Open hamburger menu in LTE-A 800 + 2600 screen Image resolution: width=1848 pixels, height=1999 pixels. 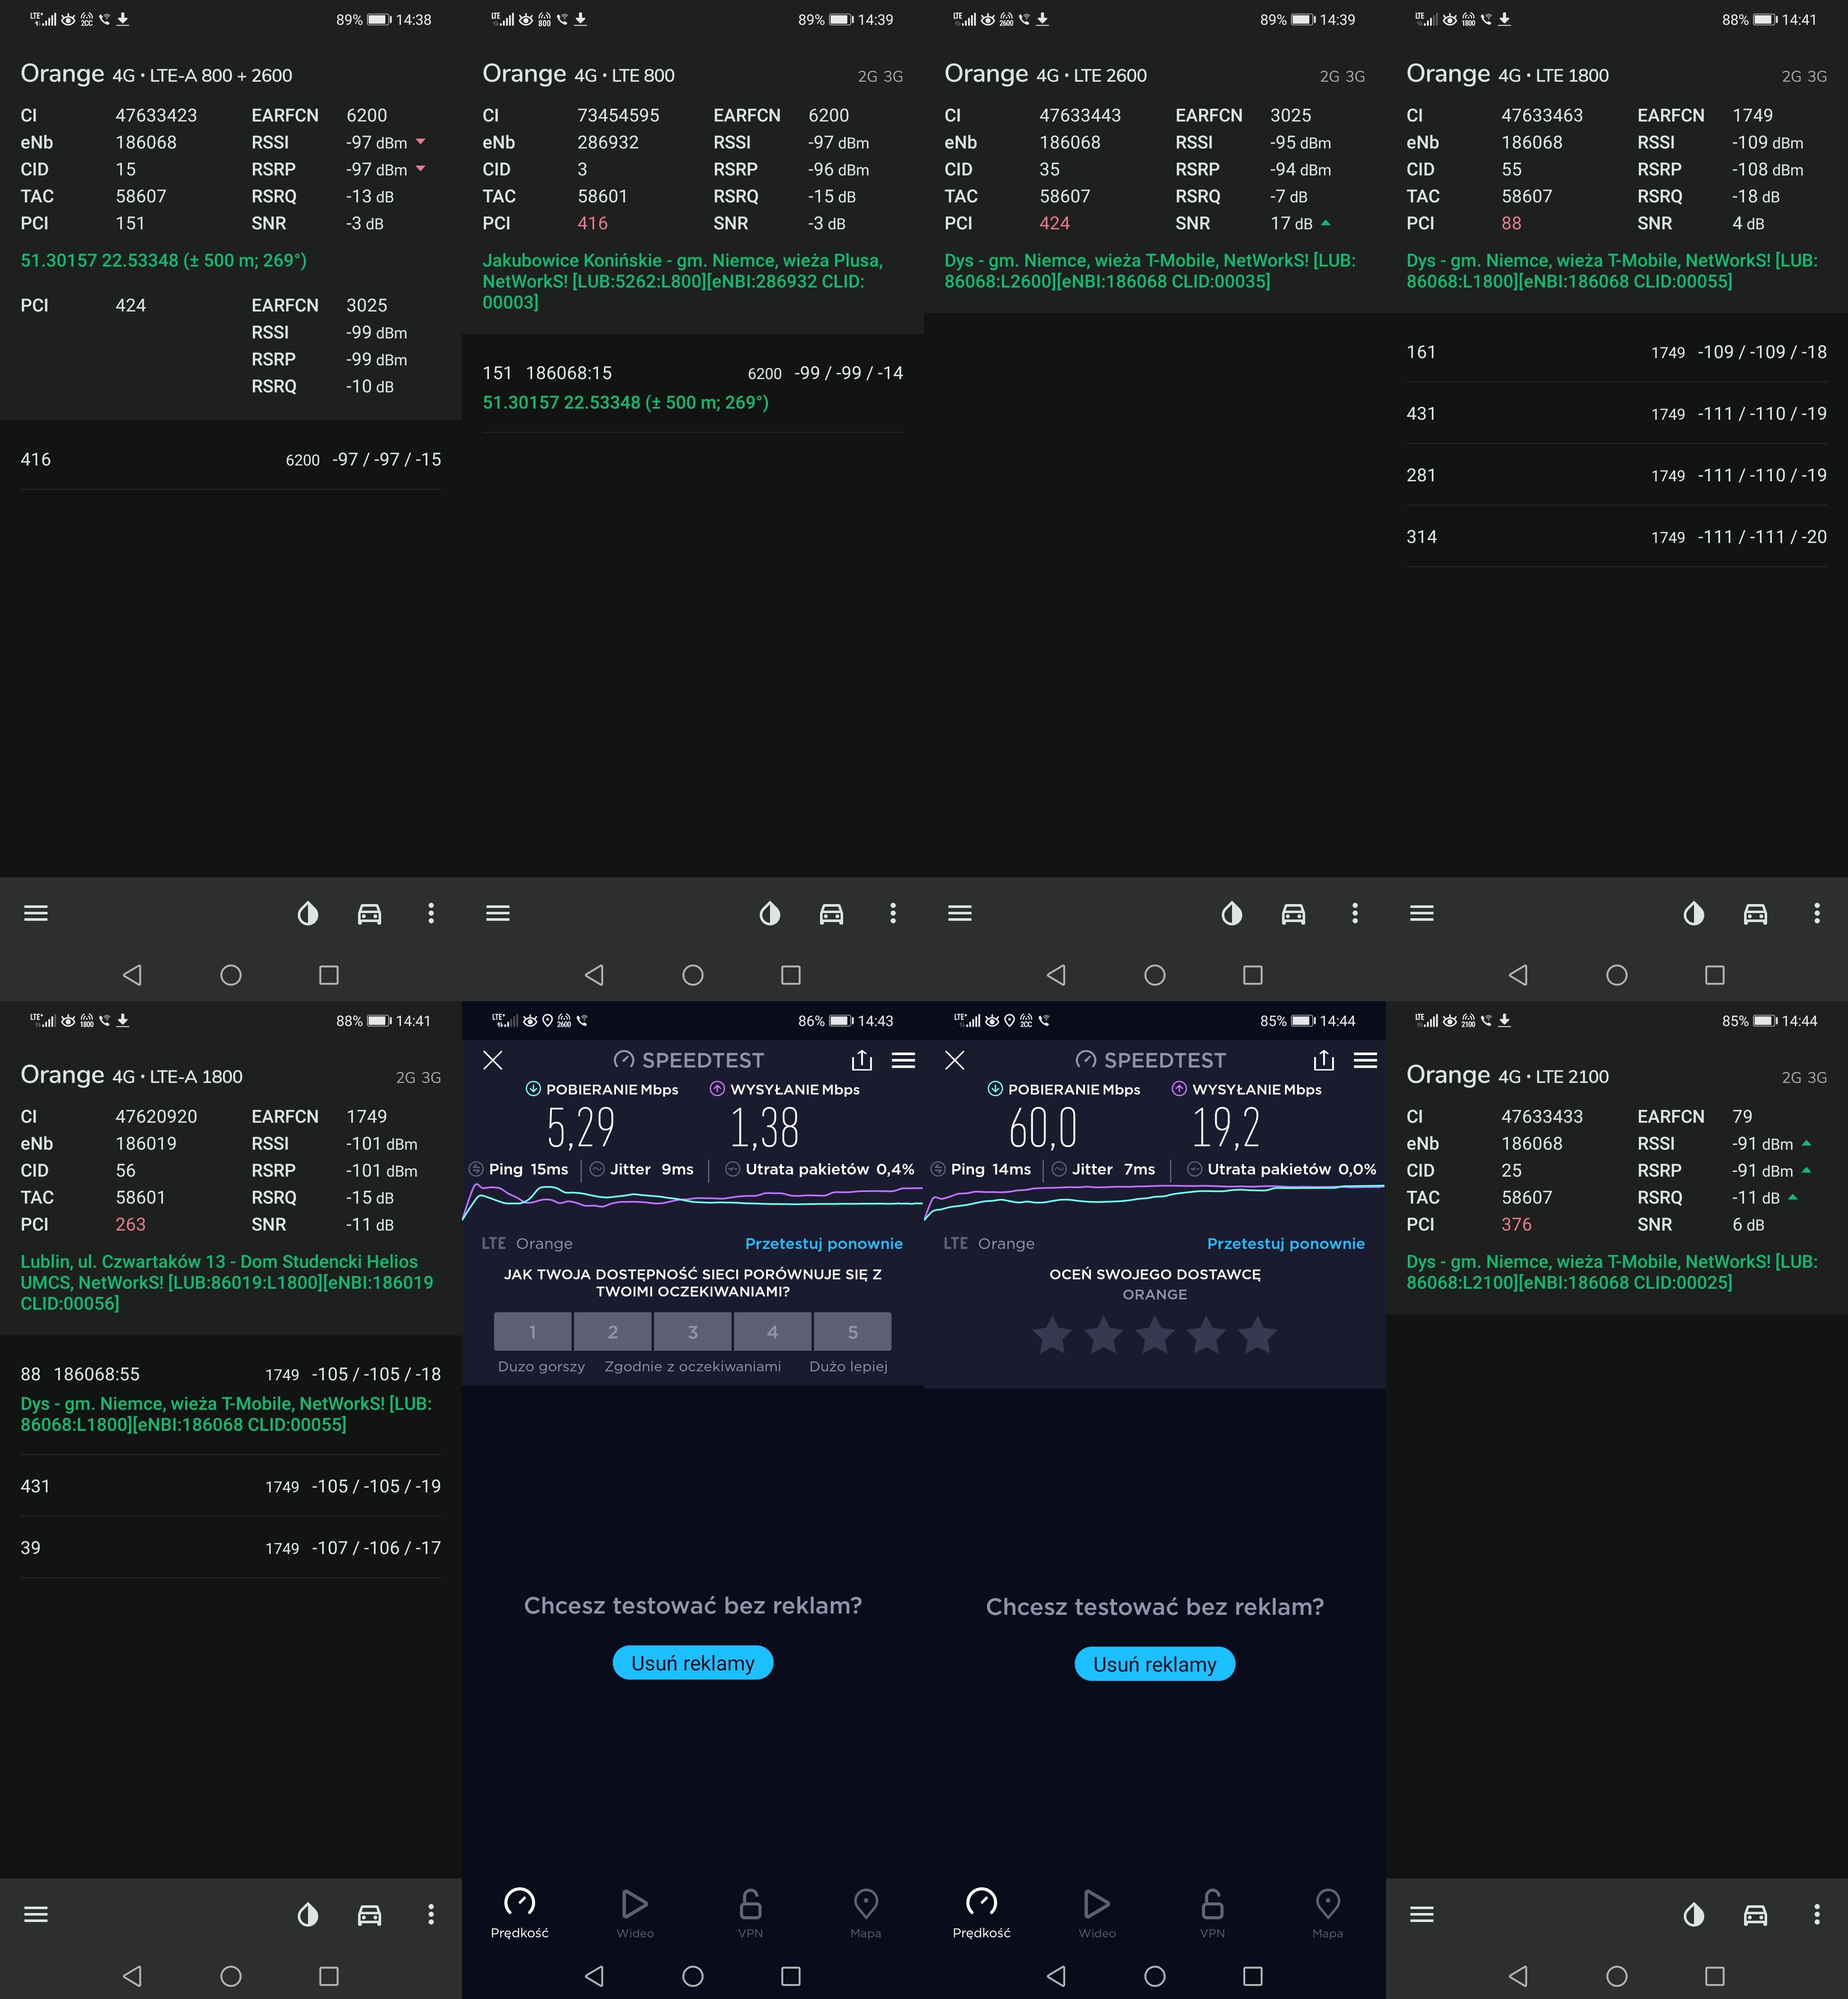click(36, 913)
